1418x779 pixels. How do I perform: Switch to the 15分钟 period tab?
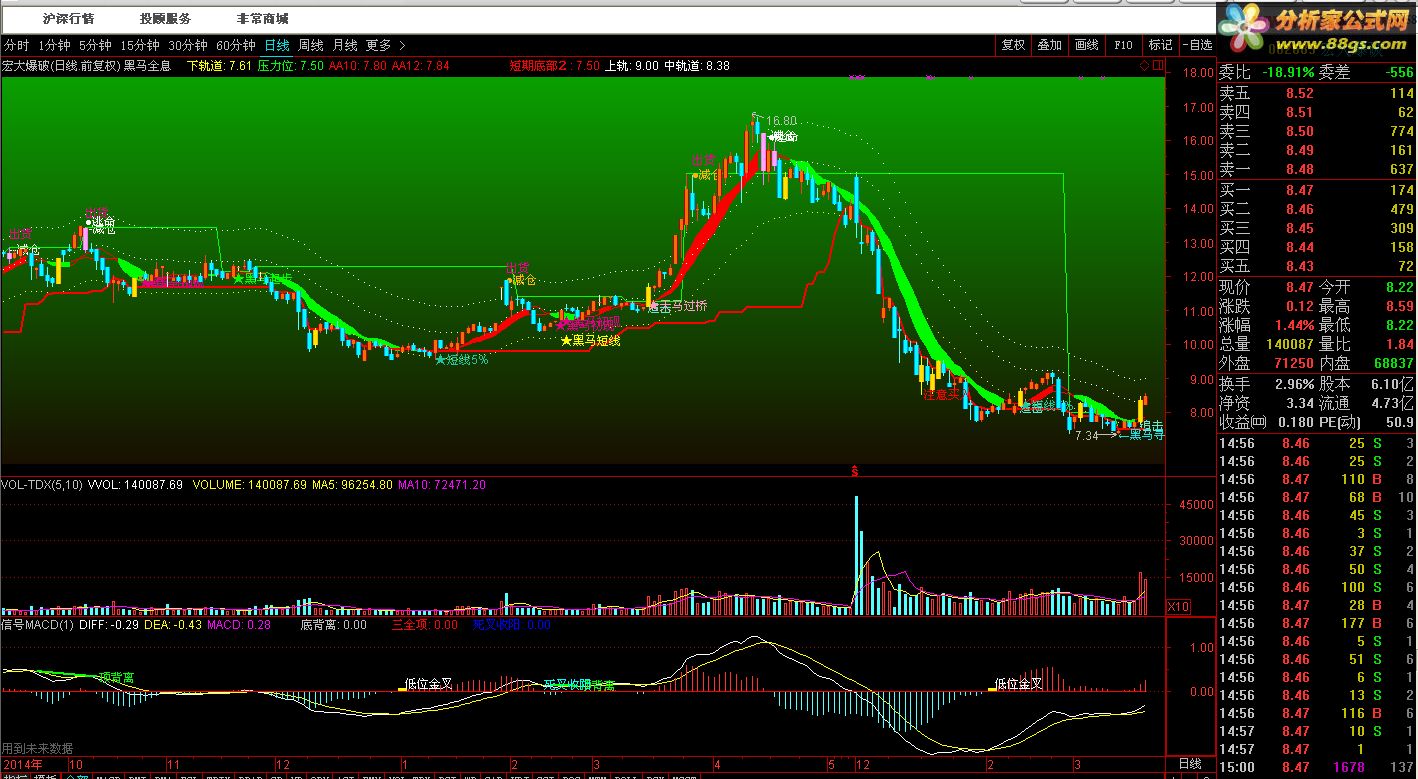140,45
